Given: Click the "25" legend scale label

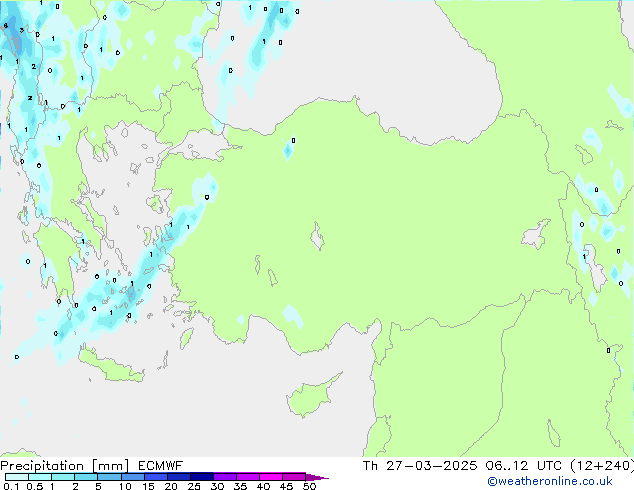Looking at the screenshot, I should click(194, 486).
